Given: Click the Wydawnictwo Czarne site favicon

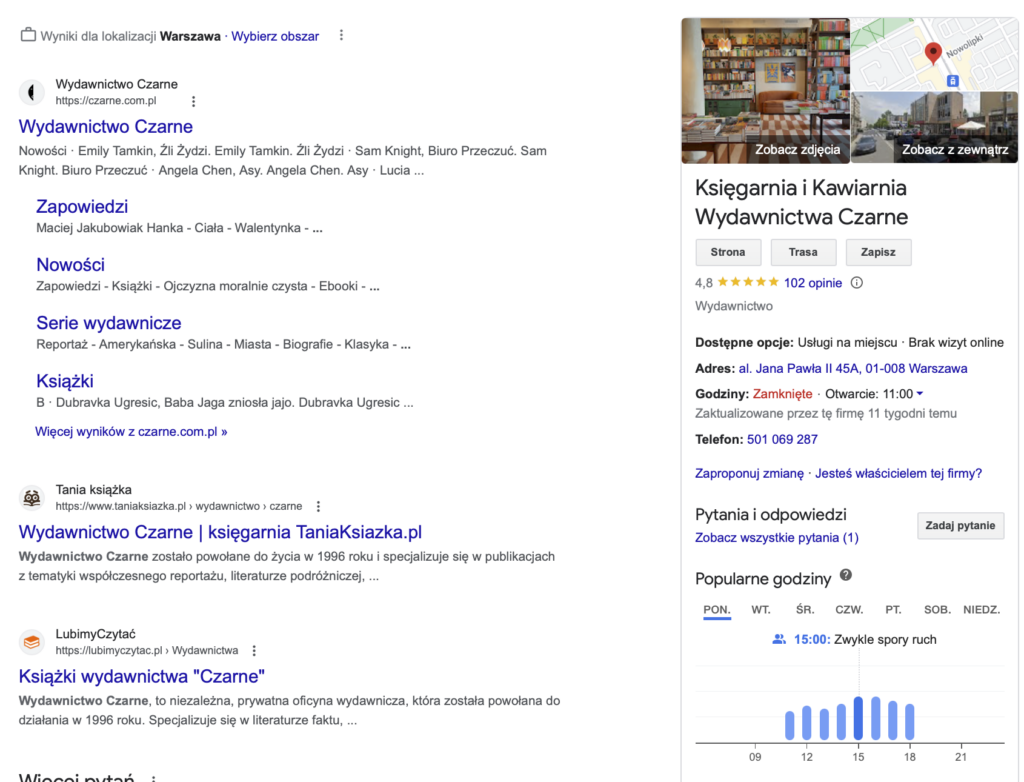Looking at the screenshot, I should [x=32, y=92].
